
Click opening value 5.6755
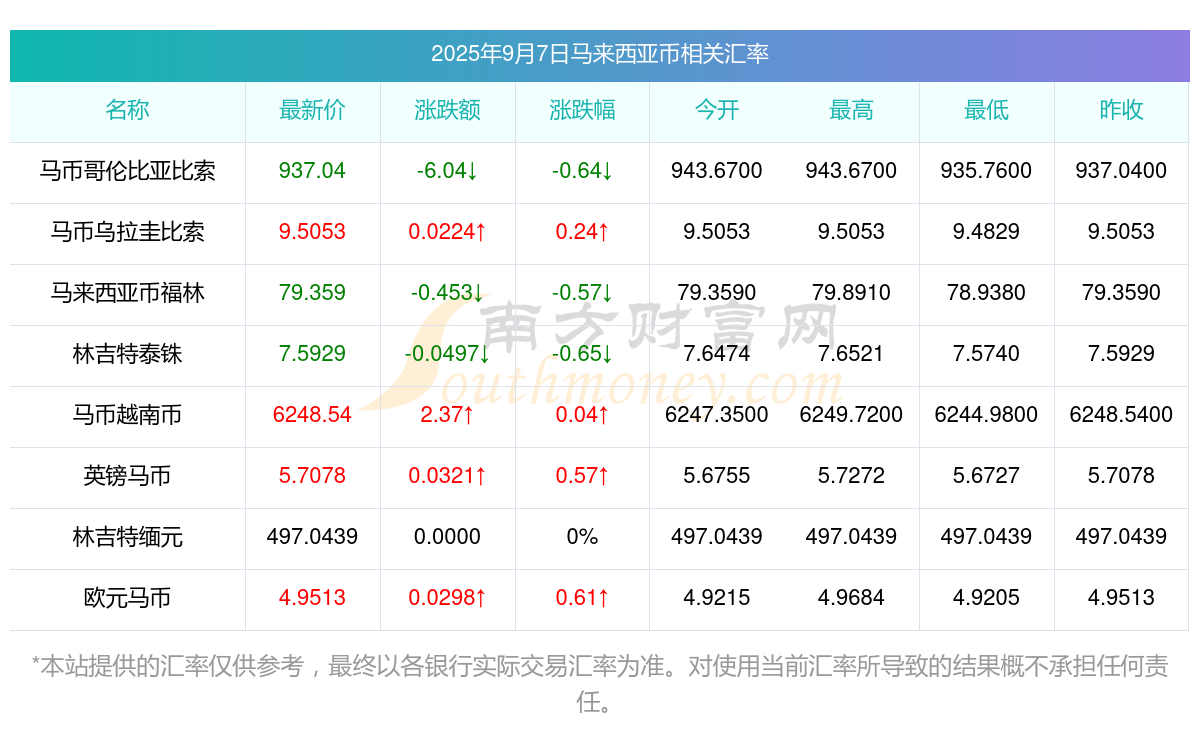point(717,476)
